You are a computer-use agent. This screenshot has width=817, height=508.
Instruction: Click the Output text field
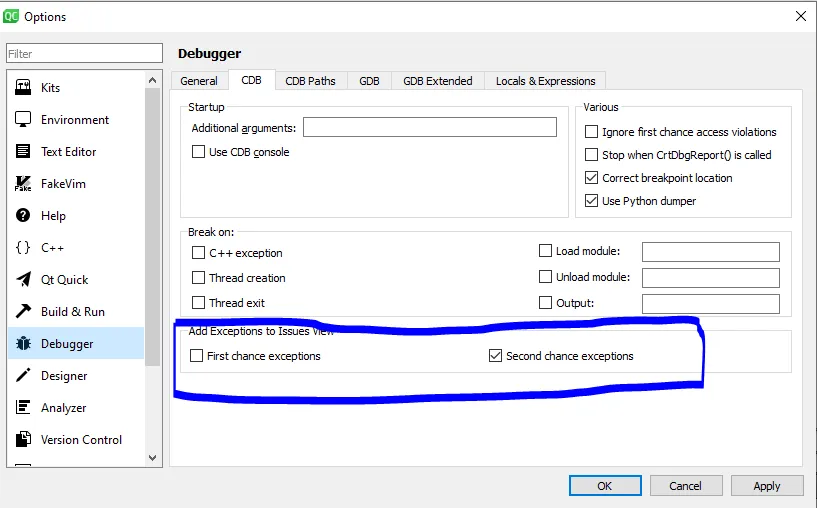click(711, 304)
